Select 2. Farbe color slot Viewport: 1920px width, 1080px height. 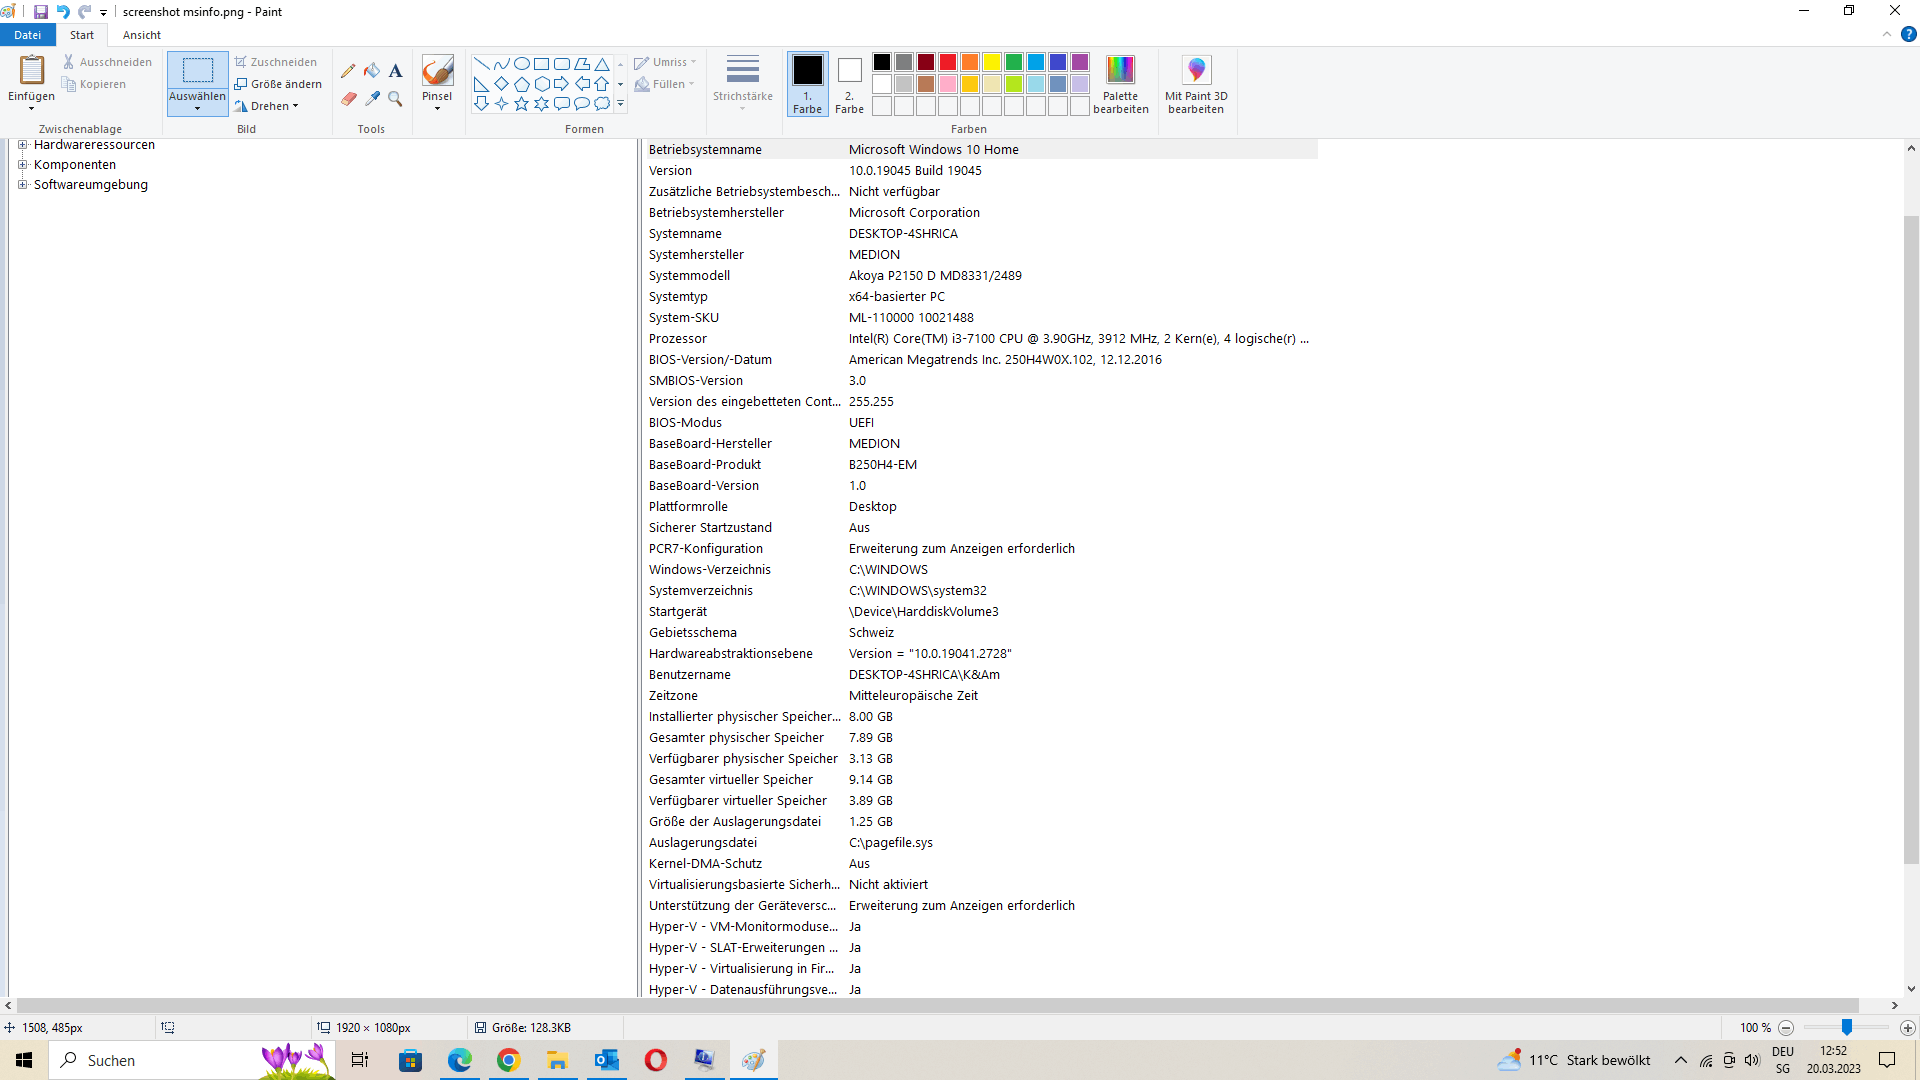coord(849,84)
